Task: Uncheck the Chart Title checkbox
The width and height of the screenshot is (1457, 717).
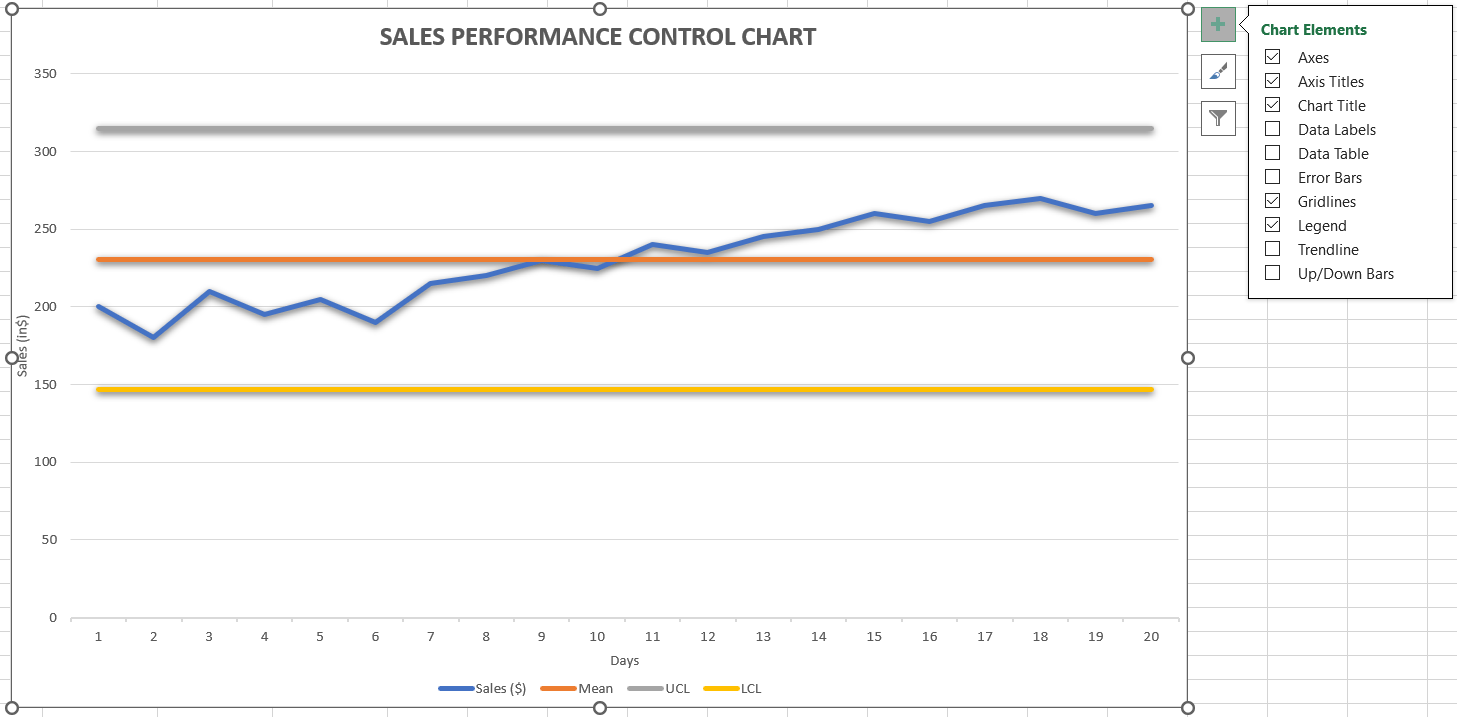Action: click(x=1273, y=105)
